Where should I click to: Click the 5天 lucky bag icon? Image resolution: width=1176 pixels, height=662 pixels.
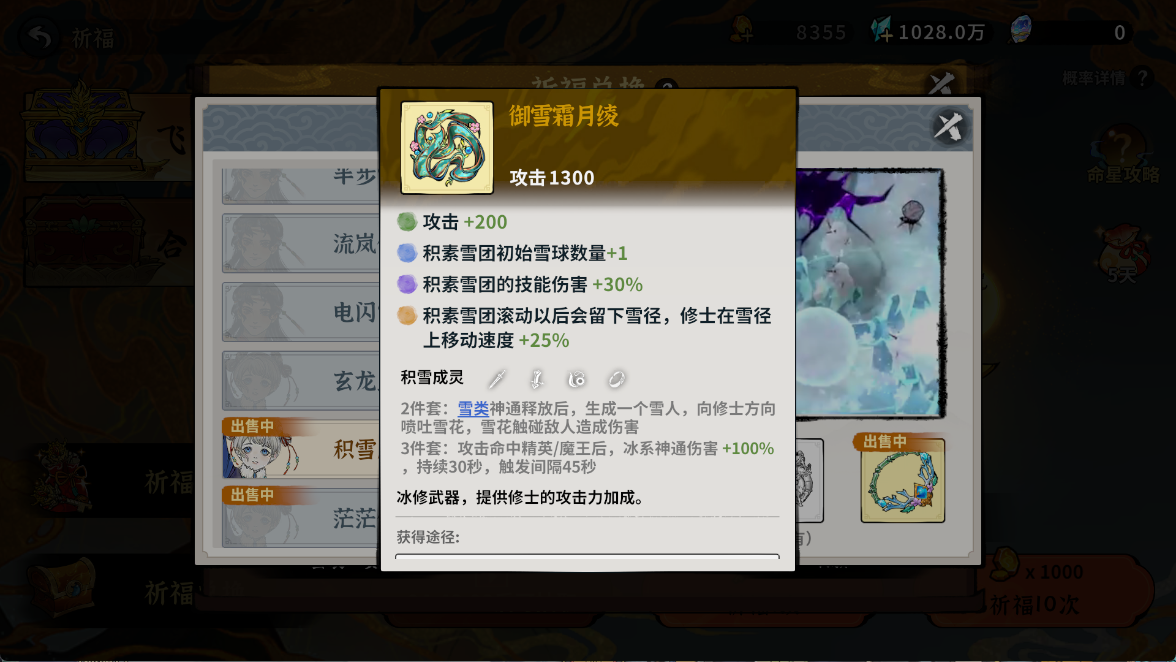point(1123,253)
